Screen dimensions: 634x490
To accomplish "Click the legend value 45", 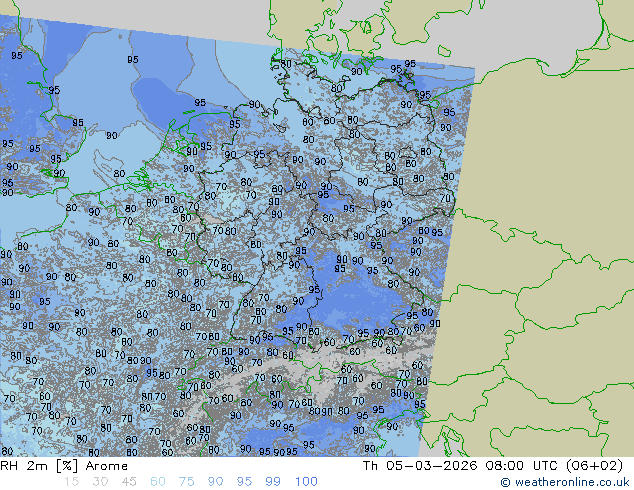I will (x=129, y=482).
